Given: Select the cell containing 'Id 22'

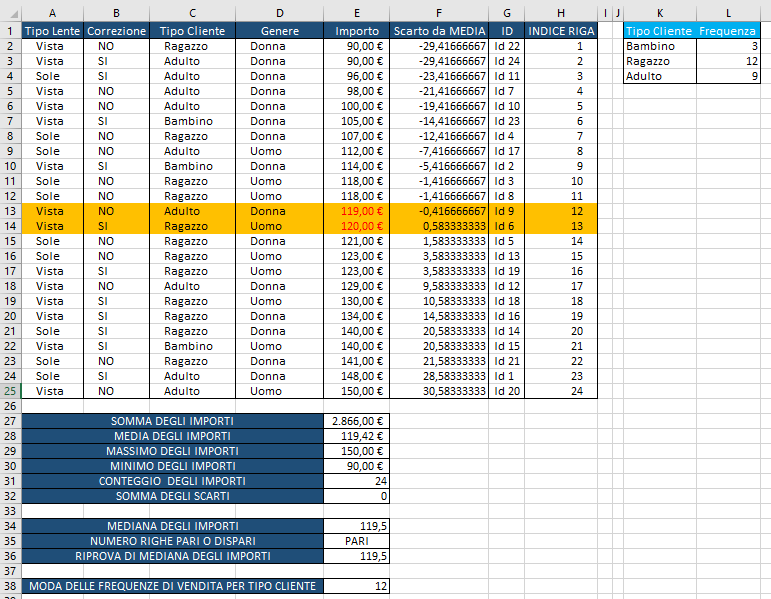Looking at the screenshot, I should coord(507,46).
